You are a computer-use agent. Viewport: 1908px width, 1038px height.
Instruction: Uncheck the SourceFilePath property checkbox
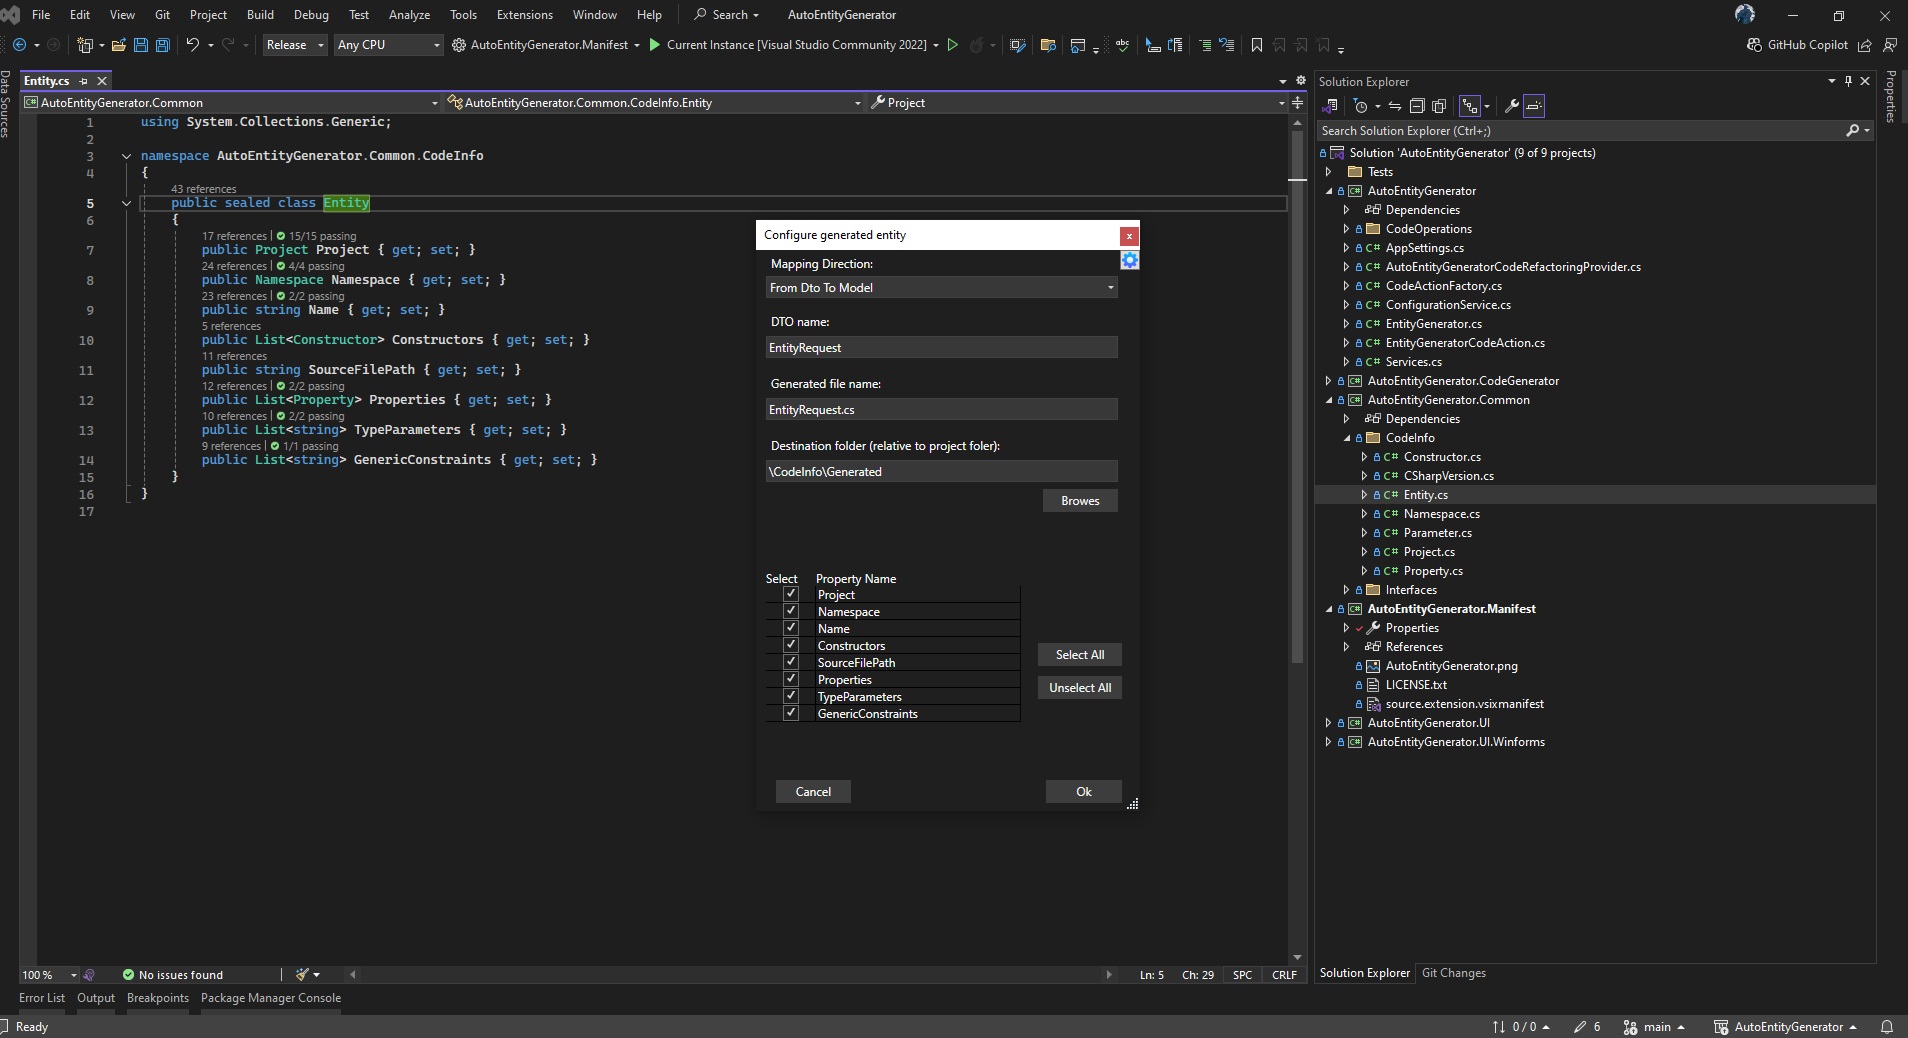[791, 662]
